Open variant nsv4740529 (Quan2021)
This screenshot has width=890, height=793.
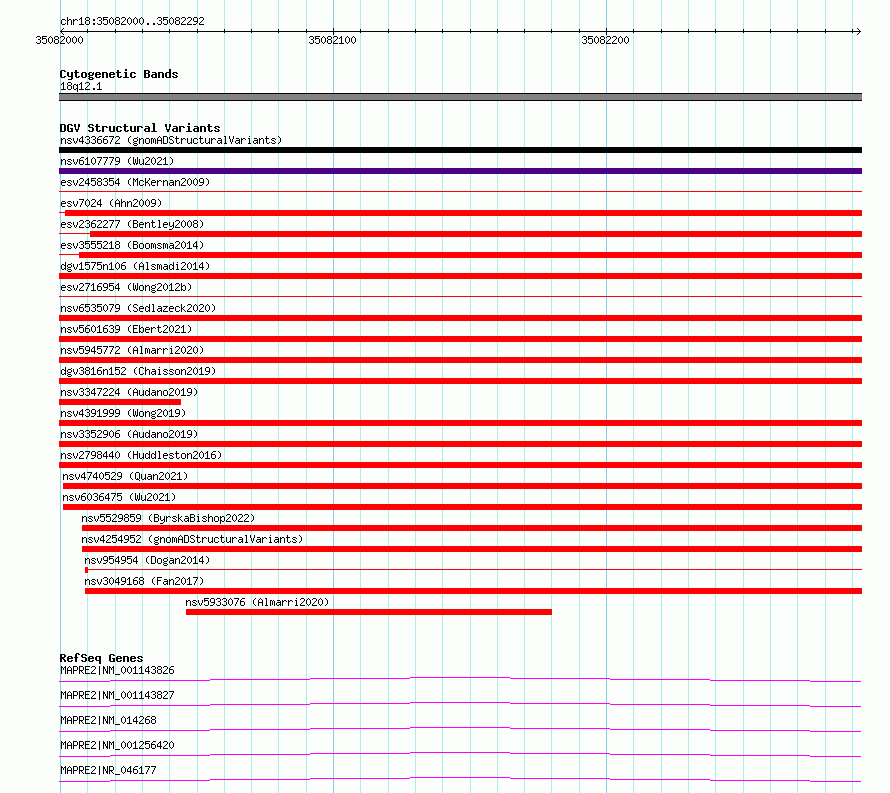[x=125, y=476]
